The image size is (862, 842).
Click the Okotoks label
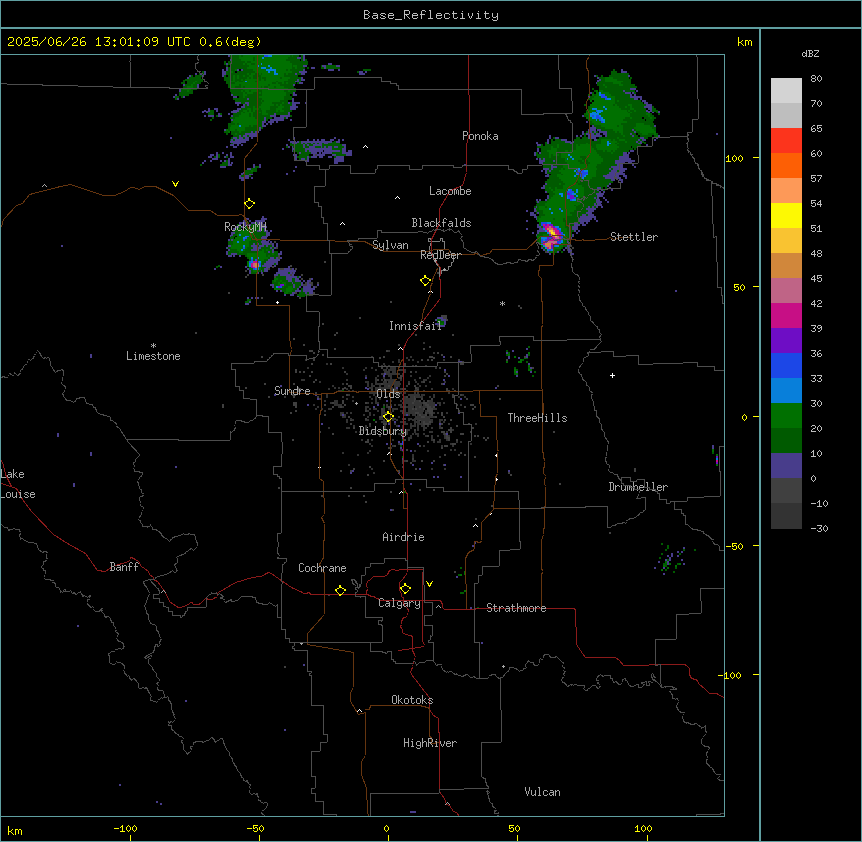412,700
